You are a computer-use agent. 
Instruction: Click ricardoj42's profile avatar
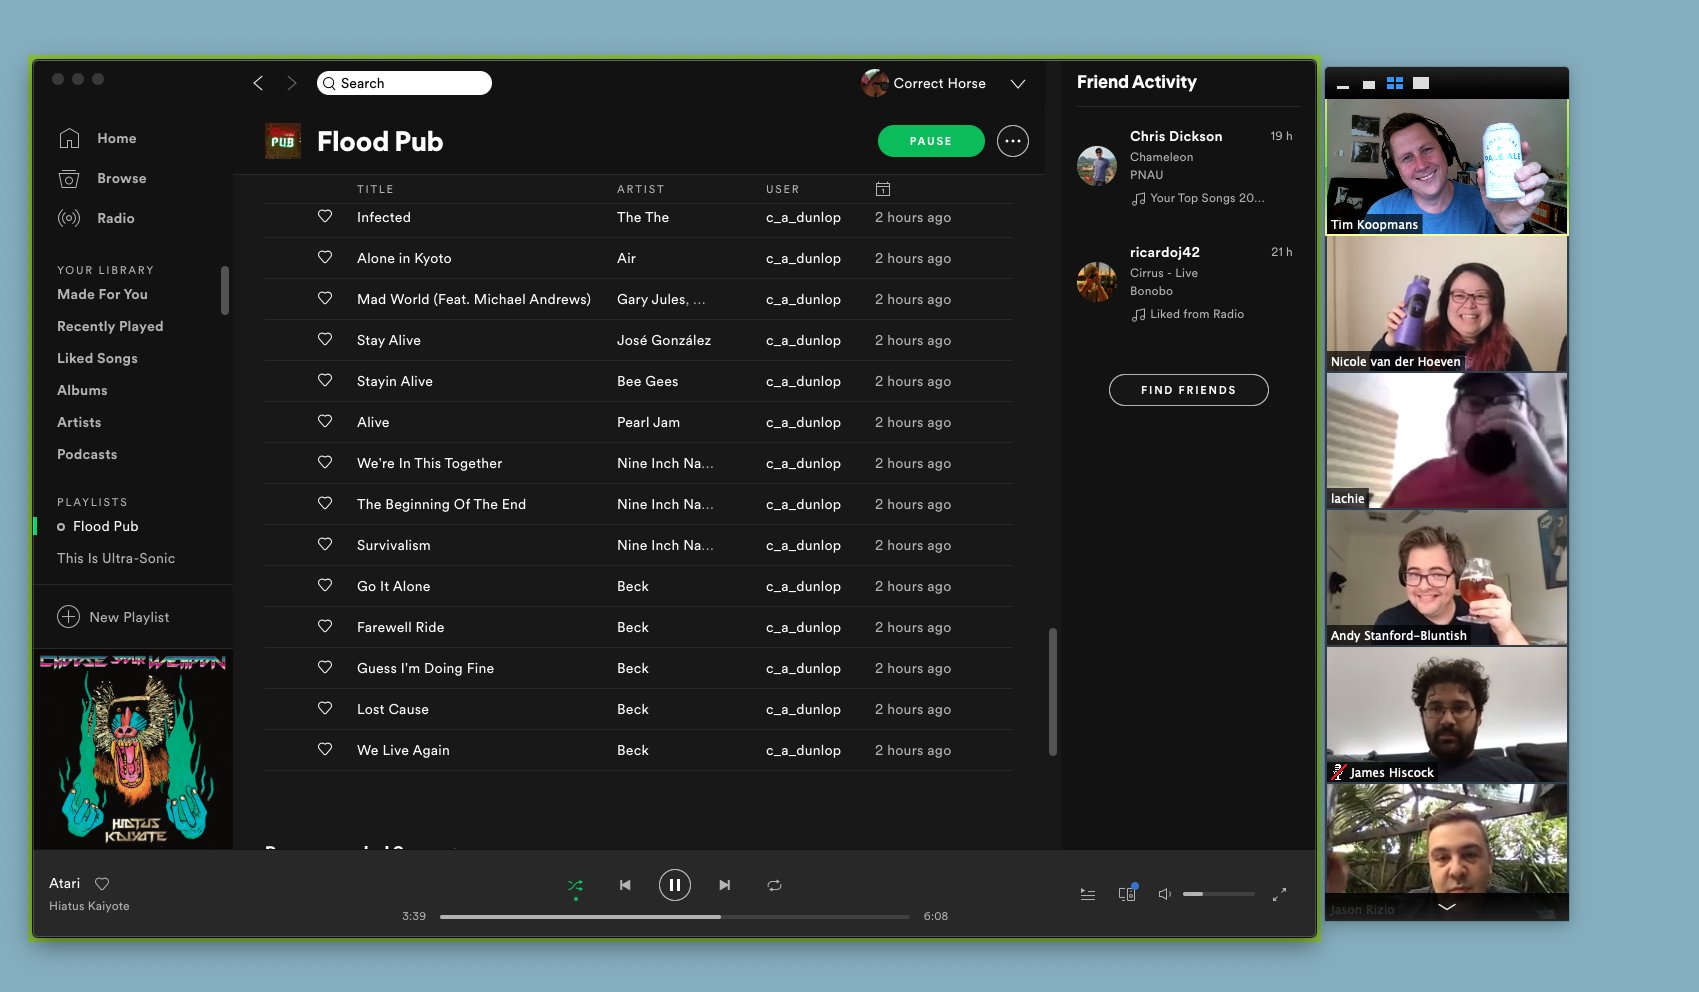tap(1097, 282)
